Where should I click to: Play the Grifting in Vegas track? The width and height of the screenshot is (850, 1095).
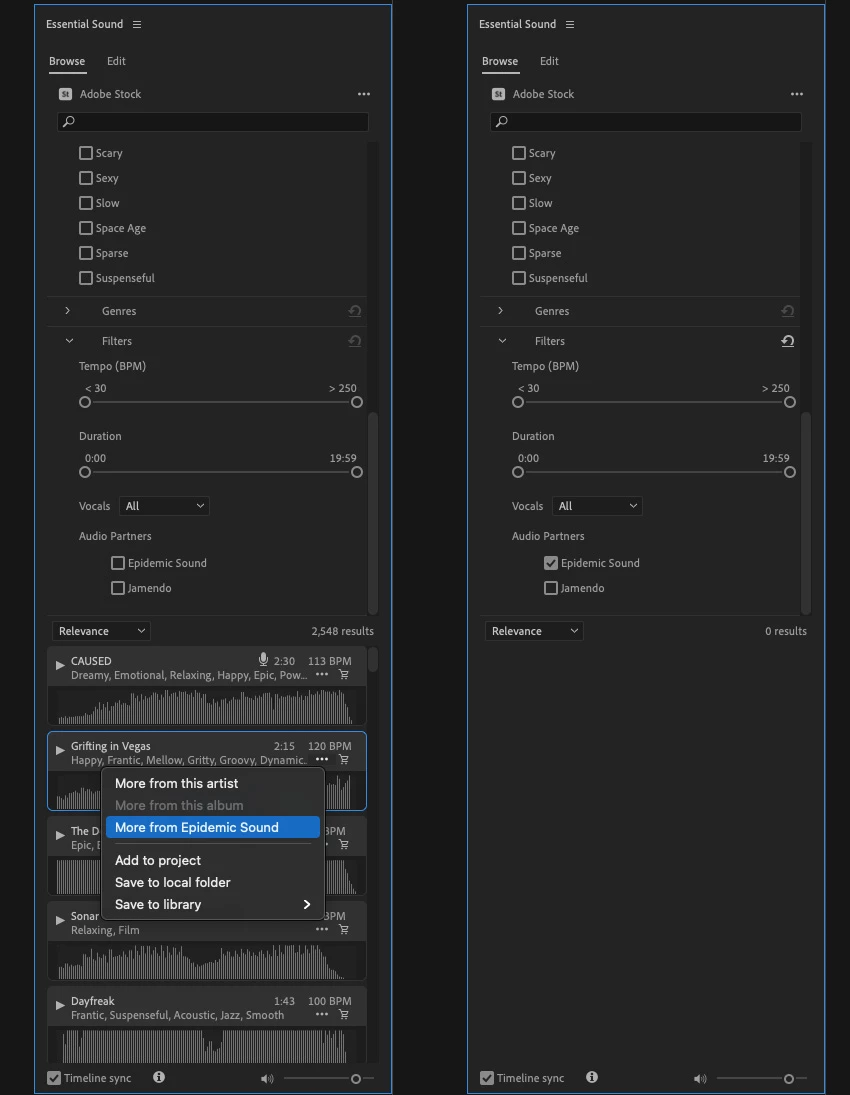coord(60,750)
